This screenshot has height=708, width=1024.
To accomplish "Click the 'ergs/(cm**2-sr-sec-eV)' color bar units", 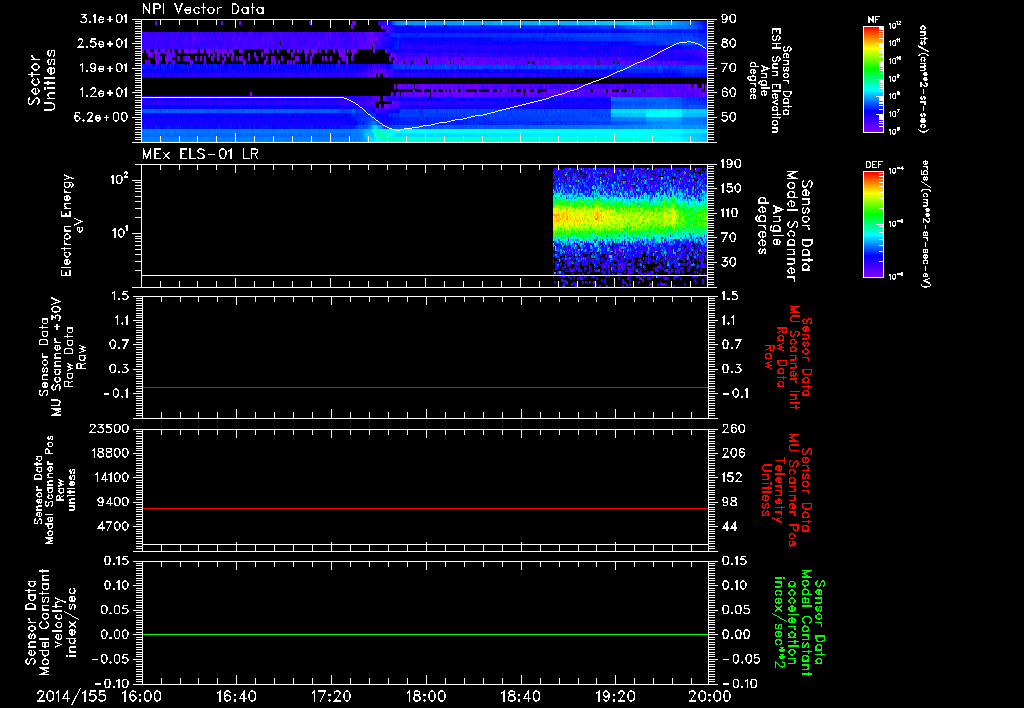I will (x=924, y=224).
